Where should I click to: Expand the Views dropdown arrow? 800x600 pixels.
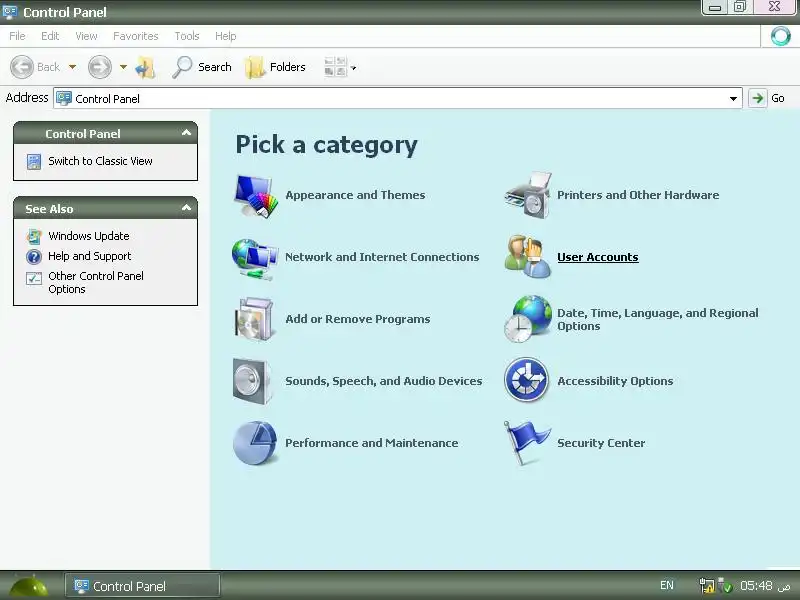(x=353, y=68)
